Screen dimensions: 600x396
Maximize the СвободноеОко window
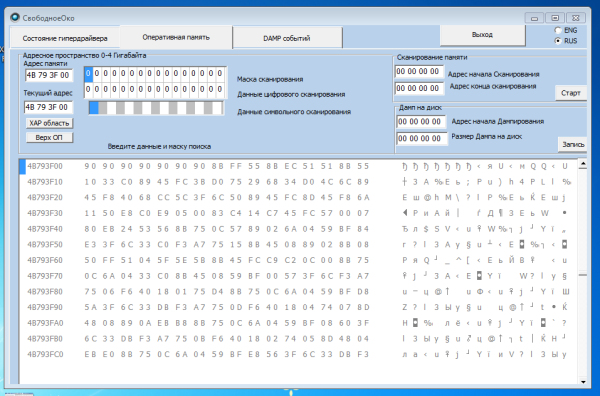tap(555, 18)
